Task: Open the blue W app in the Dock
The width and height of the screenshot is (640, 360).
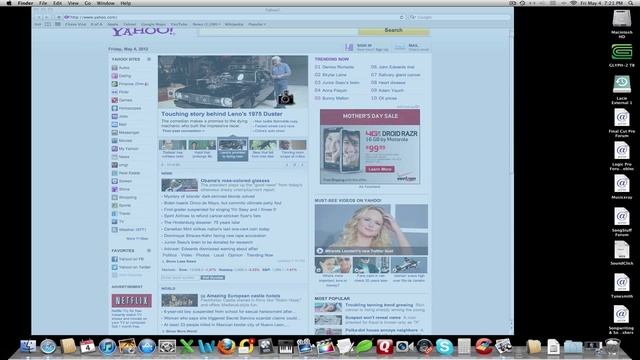Action: (x=207, y=347)
